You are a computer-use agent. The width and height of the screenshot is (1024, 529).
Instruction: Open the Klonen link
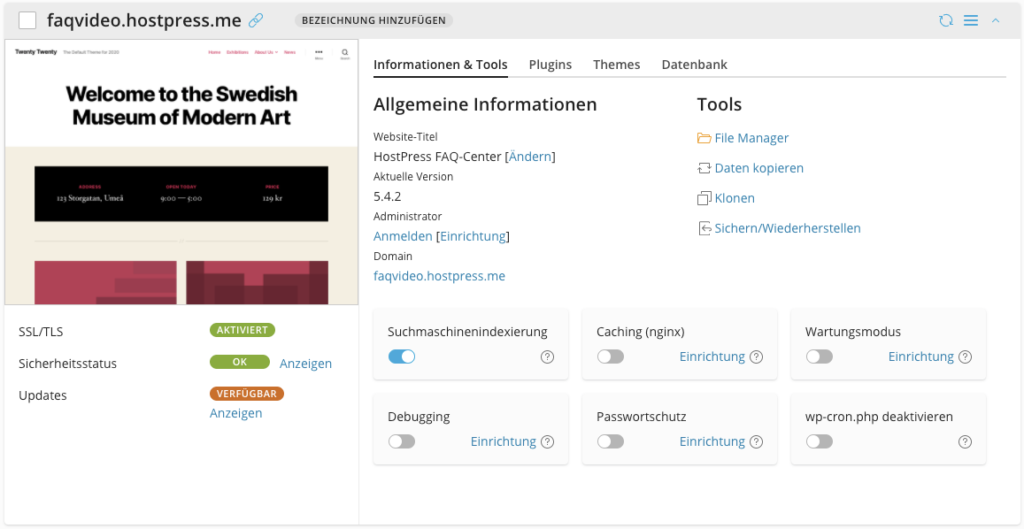click(735, 199)
